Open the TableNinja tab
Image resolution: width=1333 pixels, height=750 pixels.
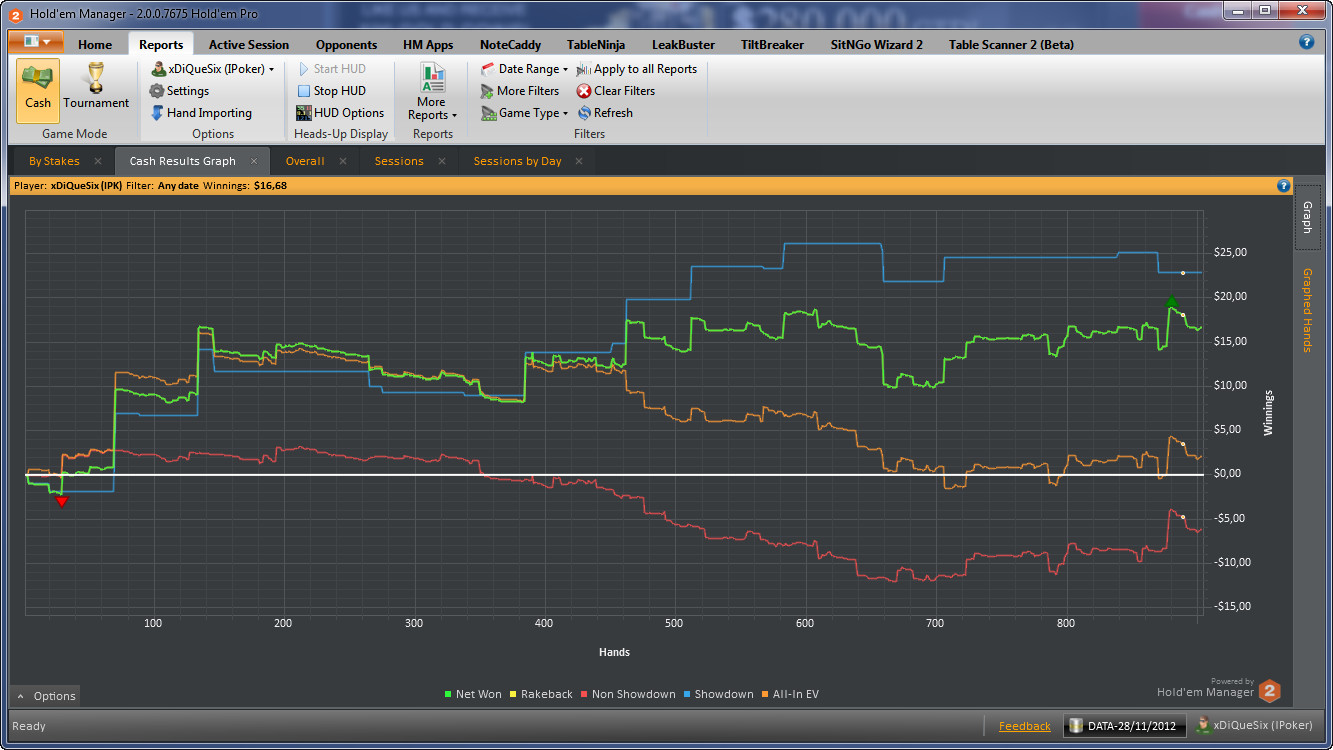[x=596, y=44]
